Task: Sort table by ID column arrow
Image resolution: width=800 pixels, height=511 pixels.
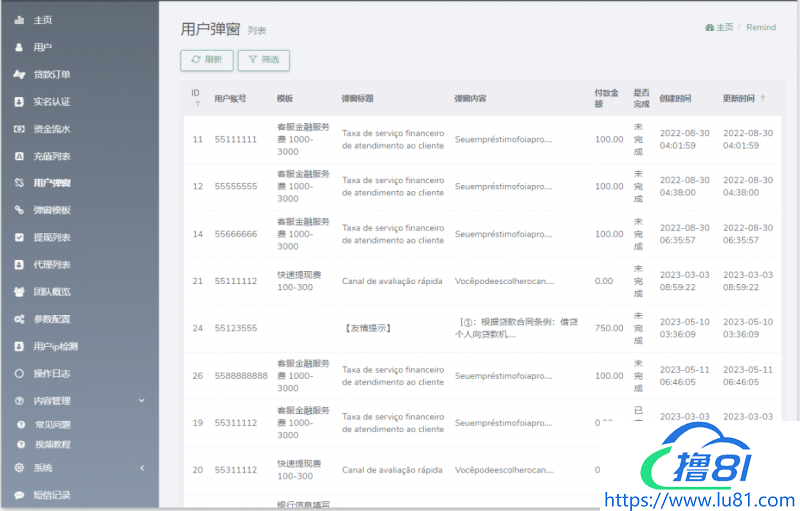Action: point(196,104)
